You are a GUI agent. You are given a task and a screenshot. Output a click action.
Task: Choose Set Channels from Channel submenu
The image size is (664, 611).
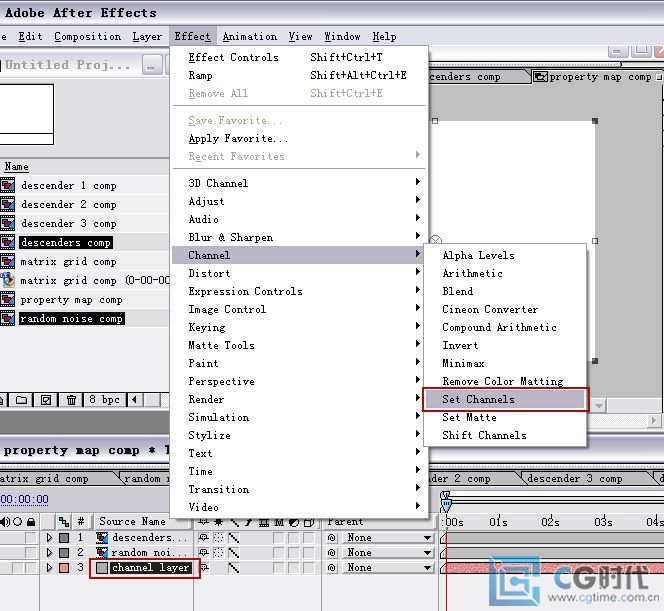[505, 399]
